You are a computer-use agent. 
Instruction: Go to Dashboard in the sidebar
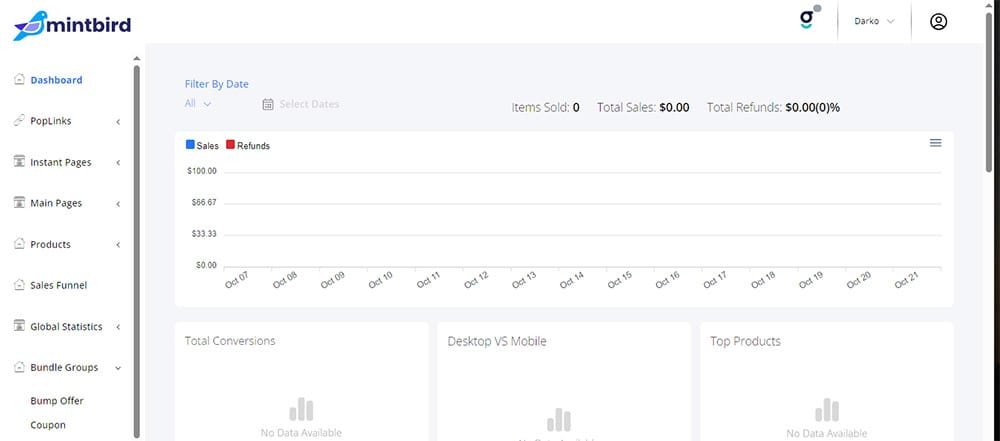[56, 80]
